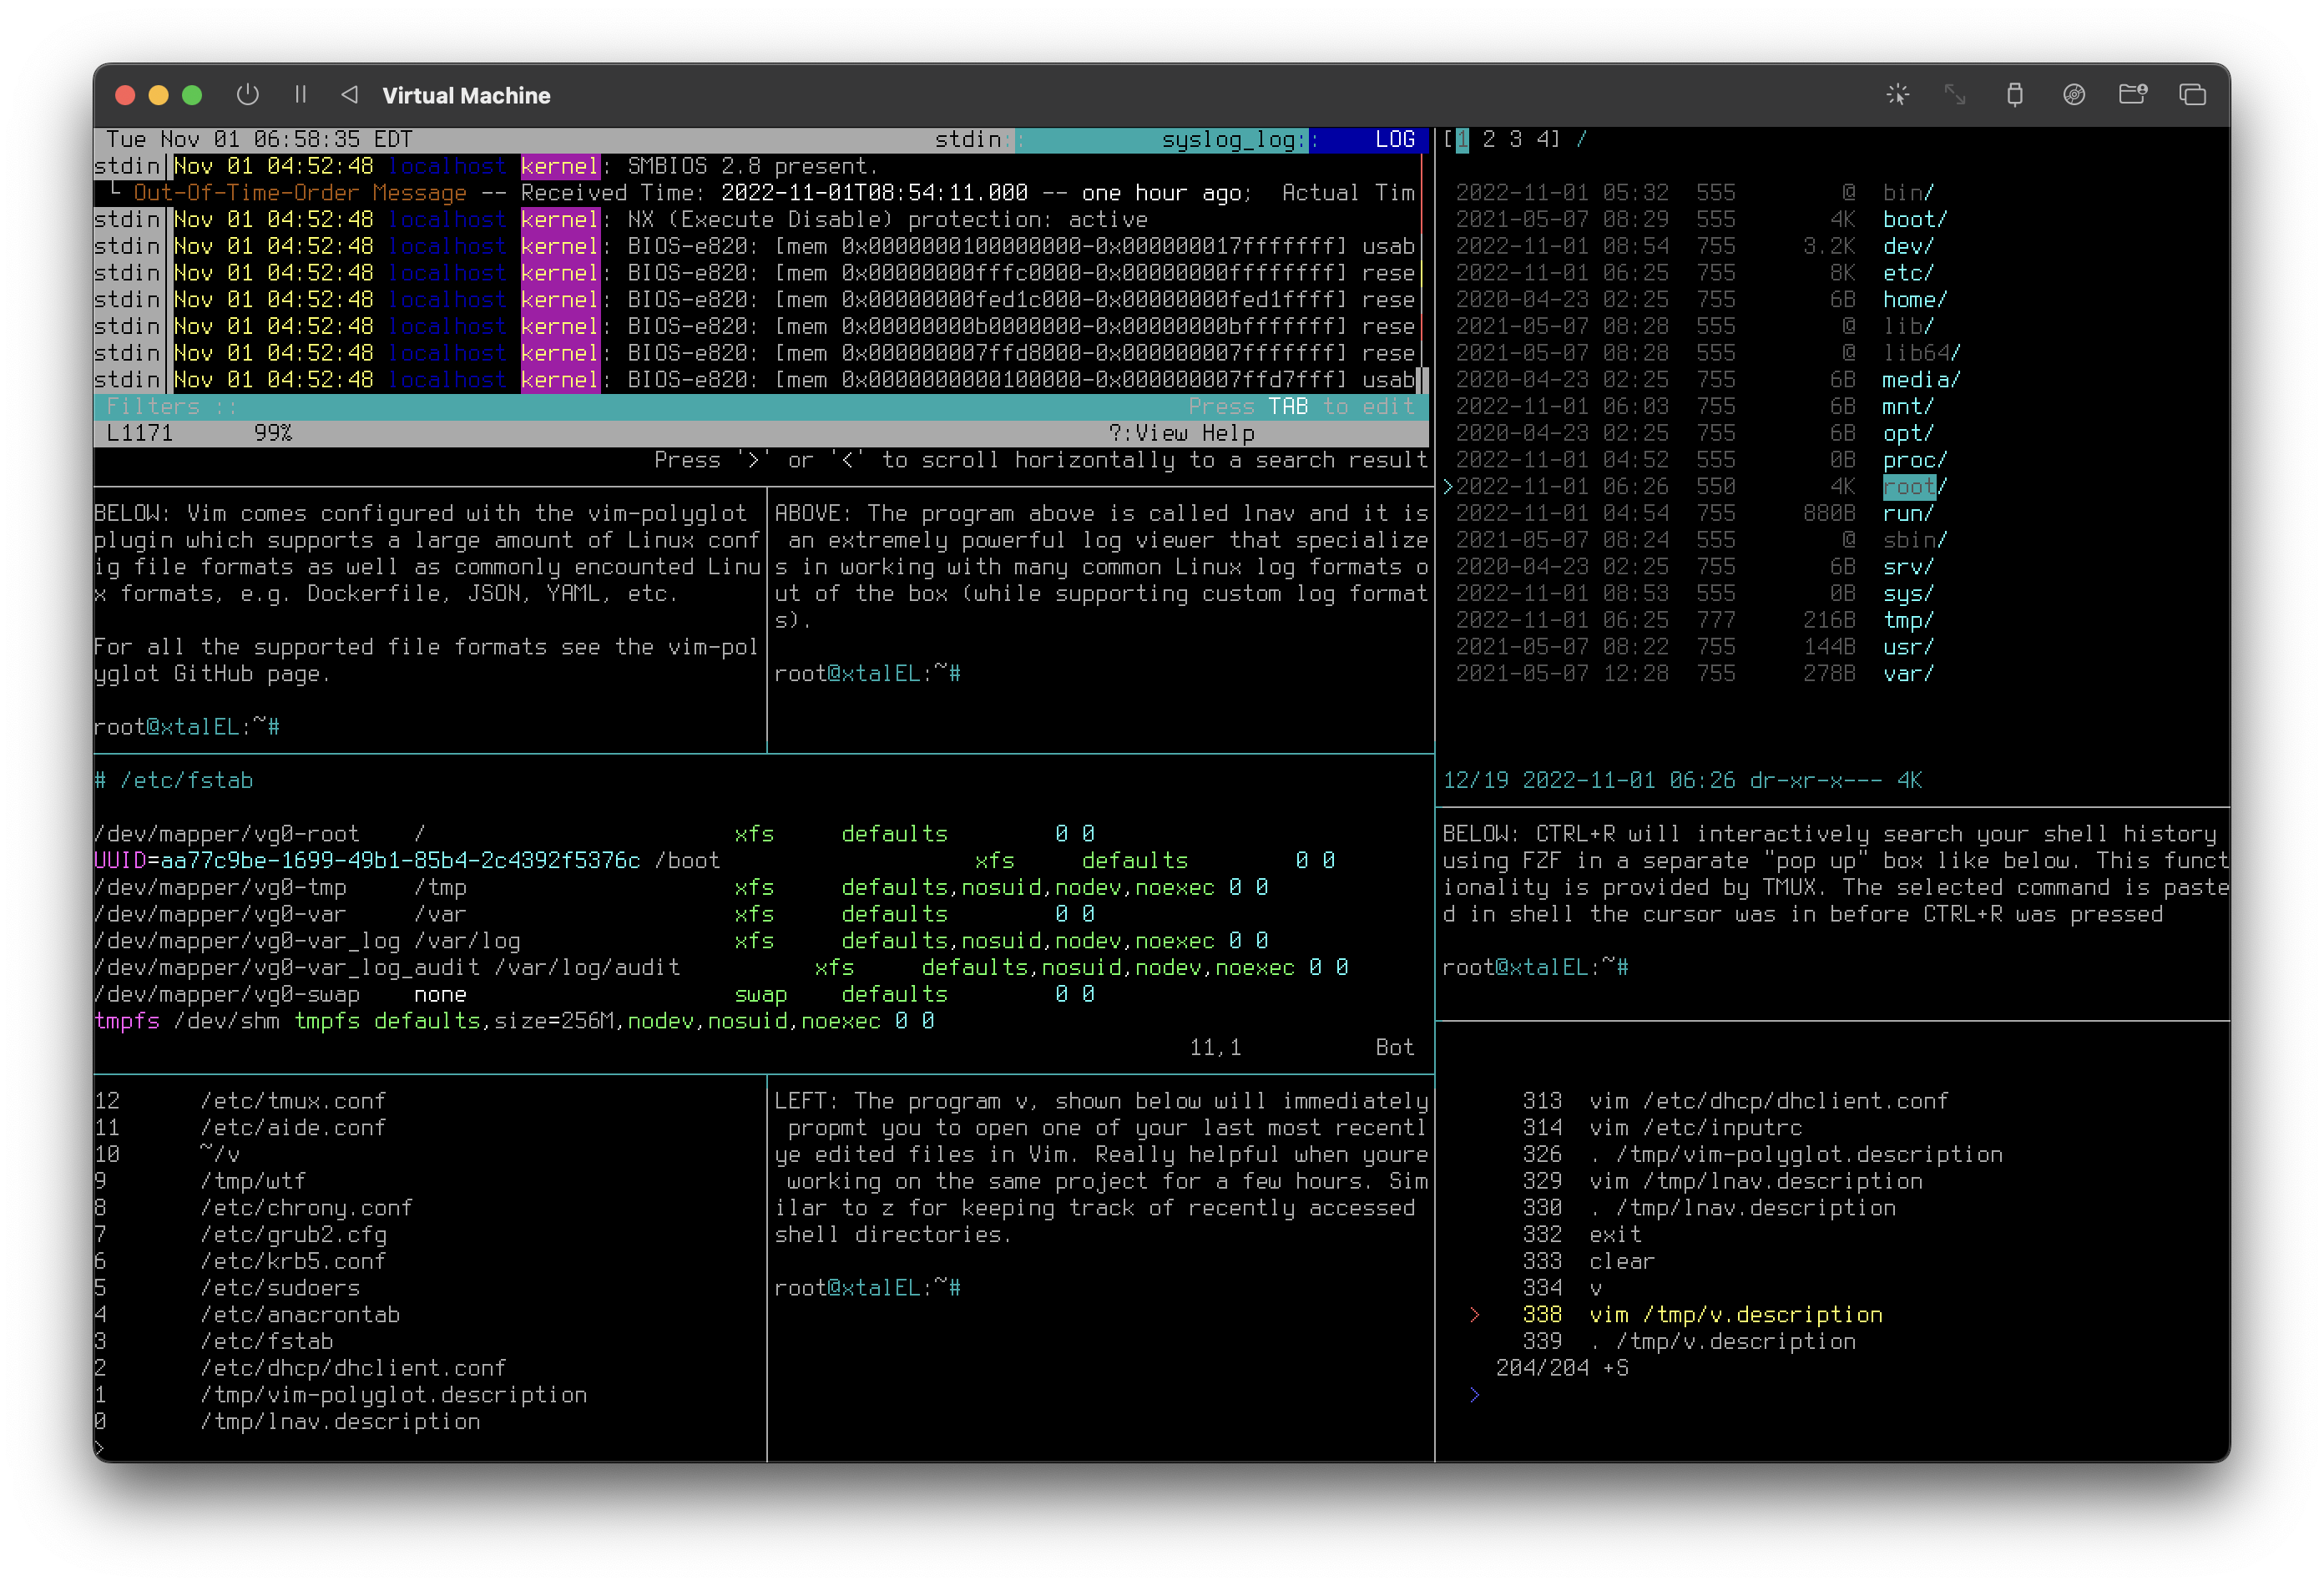This screenshot has height=1586, width=2324.
Task: Click the Out-Of-Time-Order Message line
Action: (760, 193)
